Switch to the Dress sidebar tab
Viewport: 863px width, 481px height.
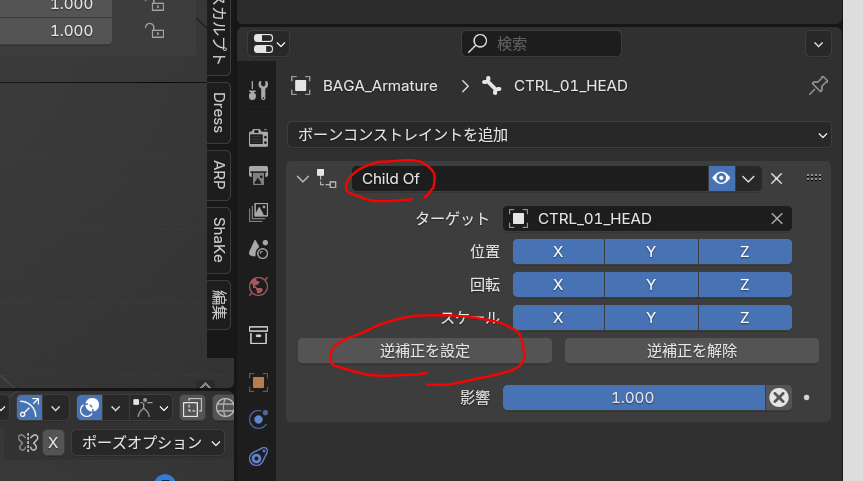point(218,113)
